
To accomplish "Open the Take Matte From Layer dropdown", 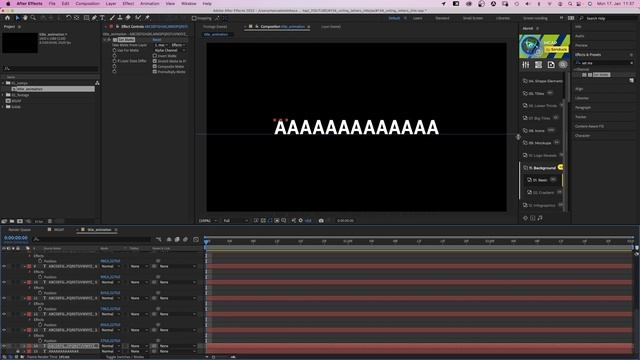I will [161, 45].
